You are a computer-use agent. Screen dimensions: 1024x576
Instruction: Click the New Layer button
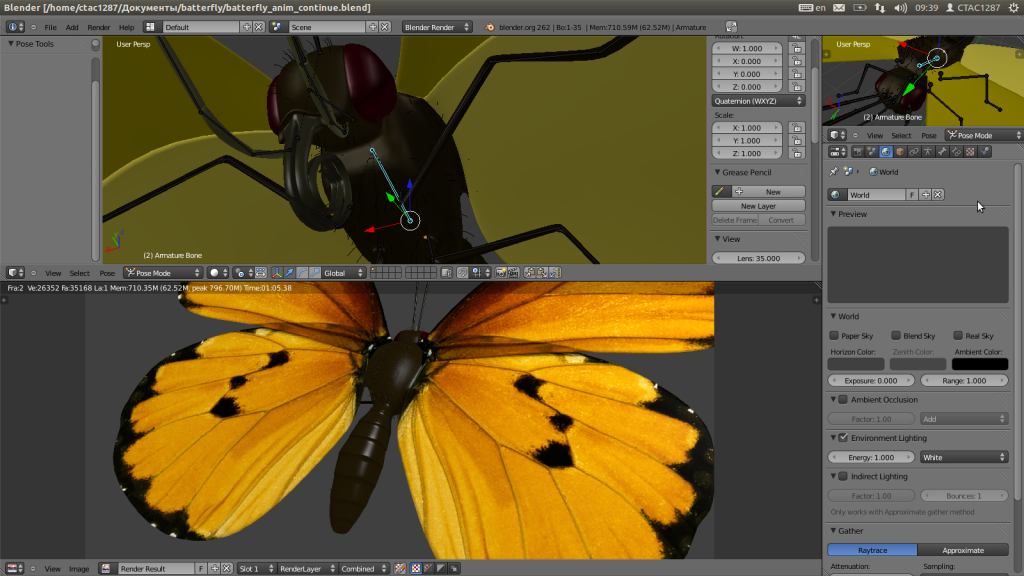[758, 206]
